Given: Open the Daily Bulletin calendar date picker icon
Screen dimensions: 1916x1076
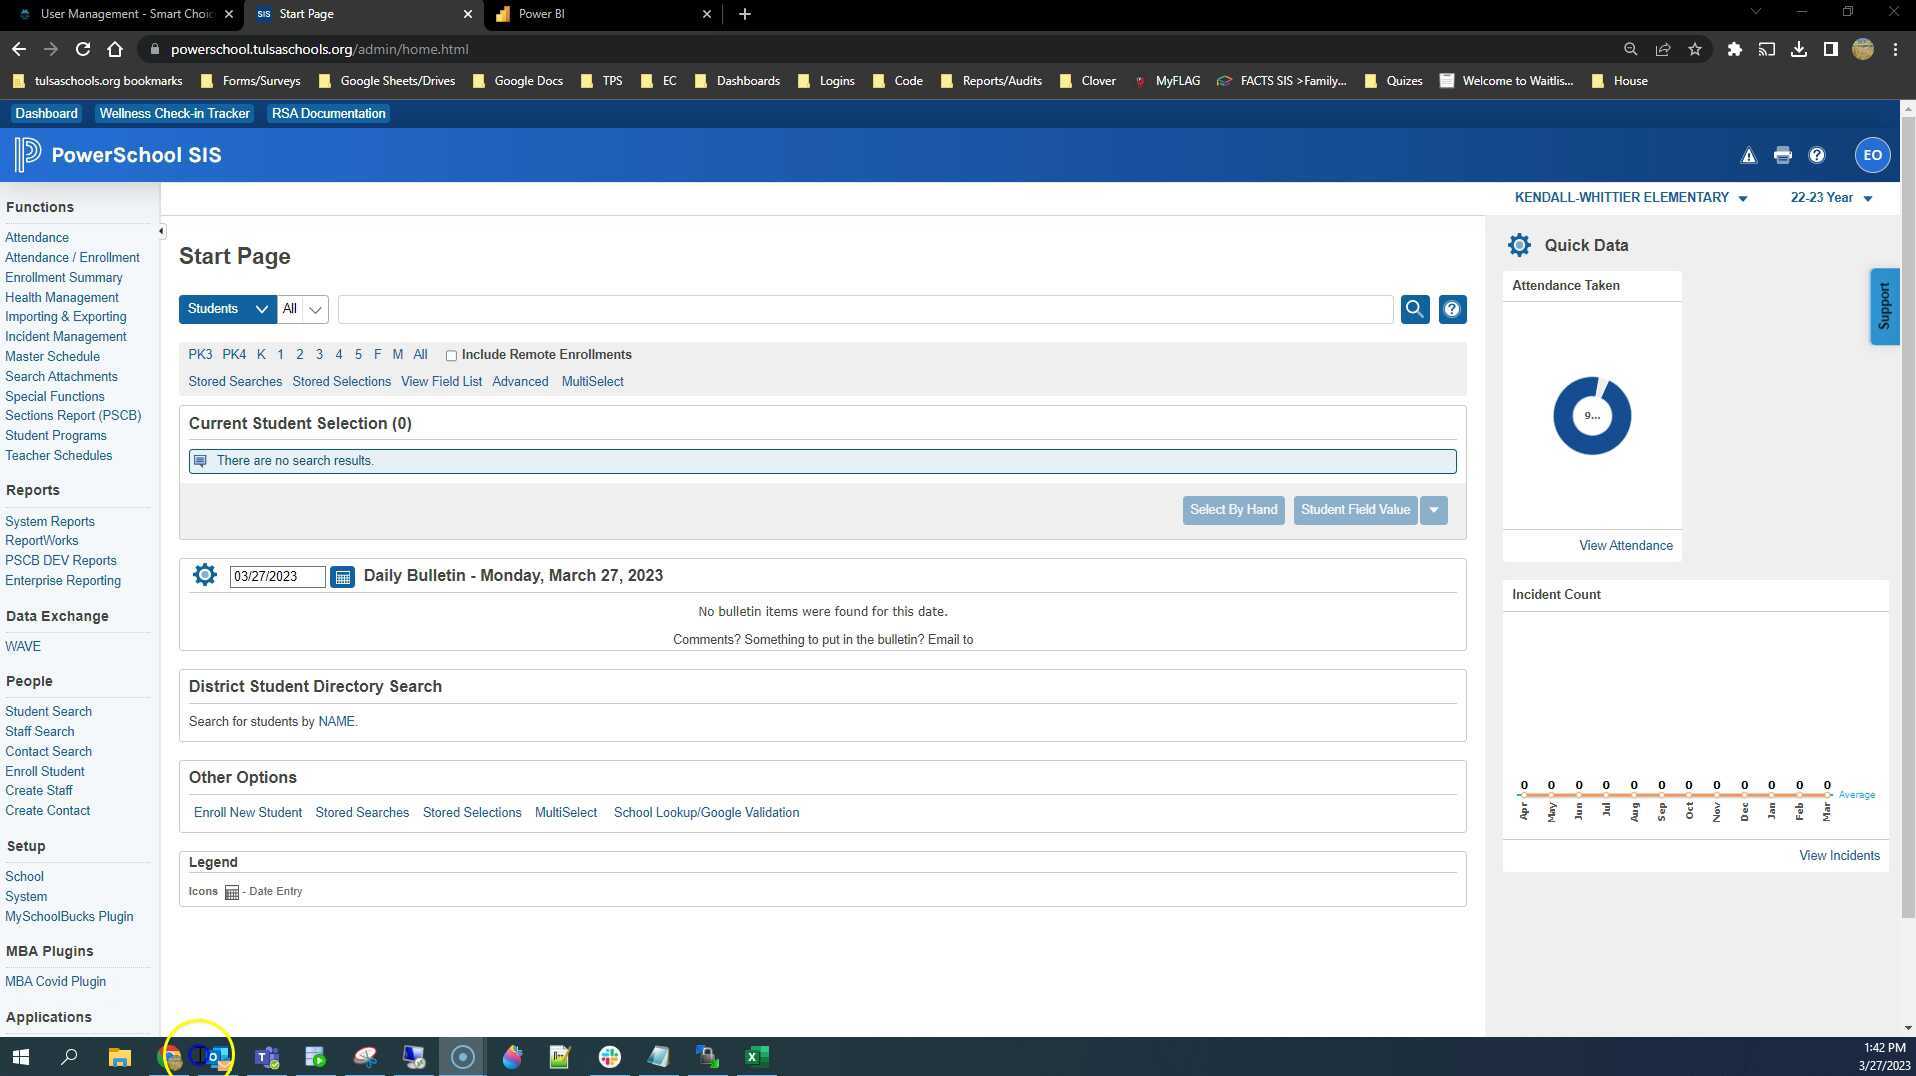Looking at the screenshot, I should click(342, 576).
